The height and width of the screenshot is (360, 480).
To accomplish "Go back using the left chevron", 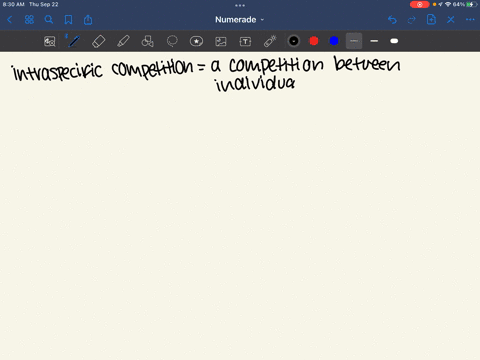I will point(10,20).
